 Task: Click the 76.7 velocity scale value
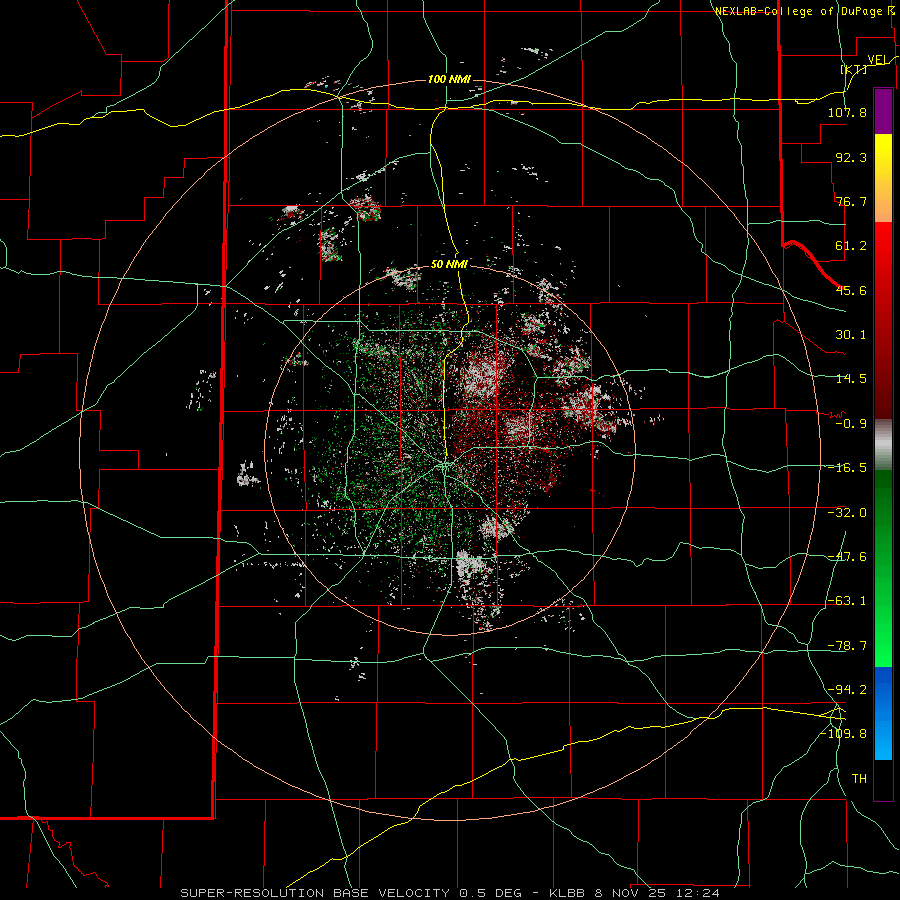[x=851, y=201]
